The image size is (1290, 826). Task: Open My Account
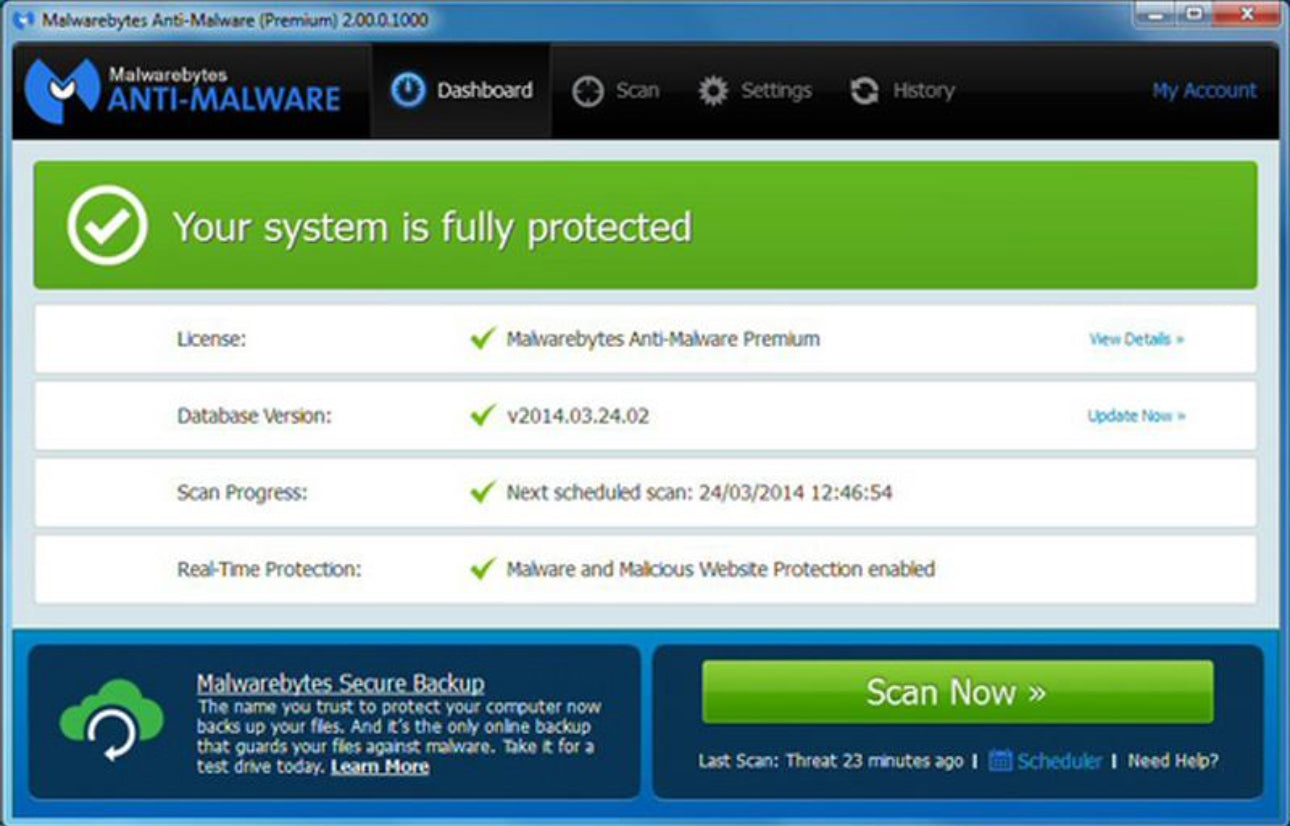pos(1204,91)
